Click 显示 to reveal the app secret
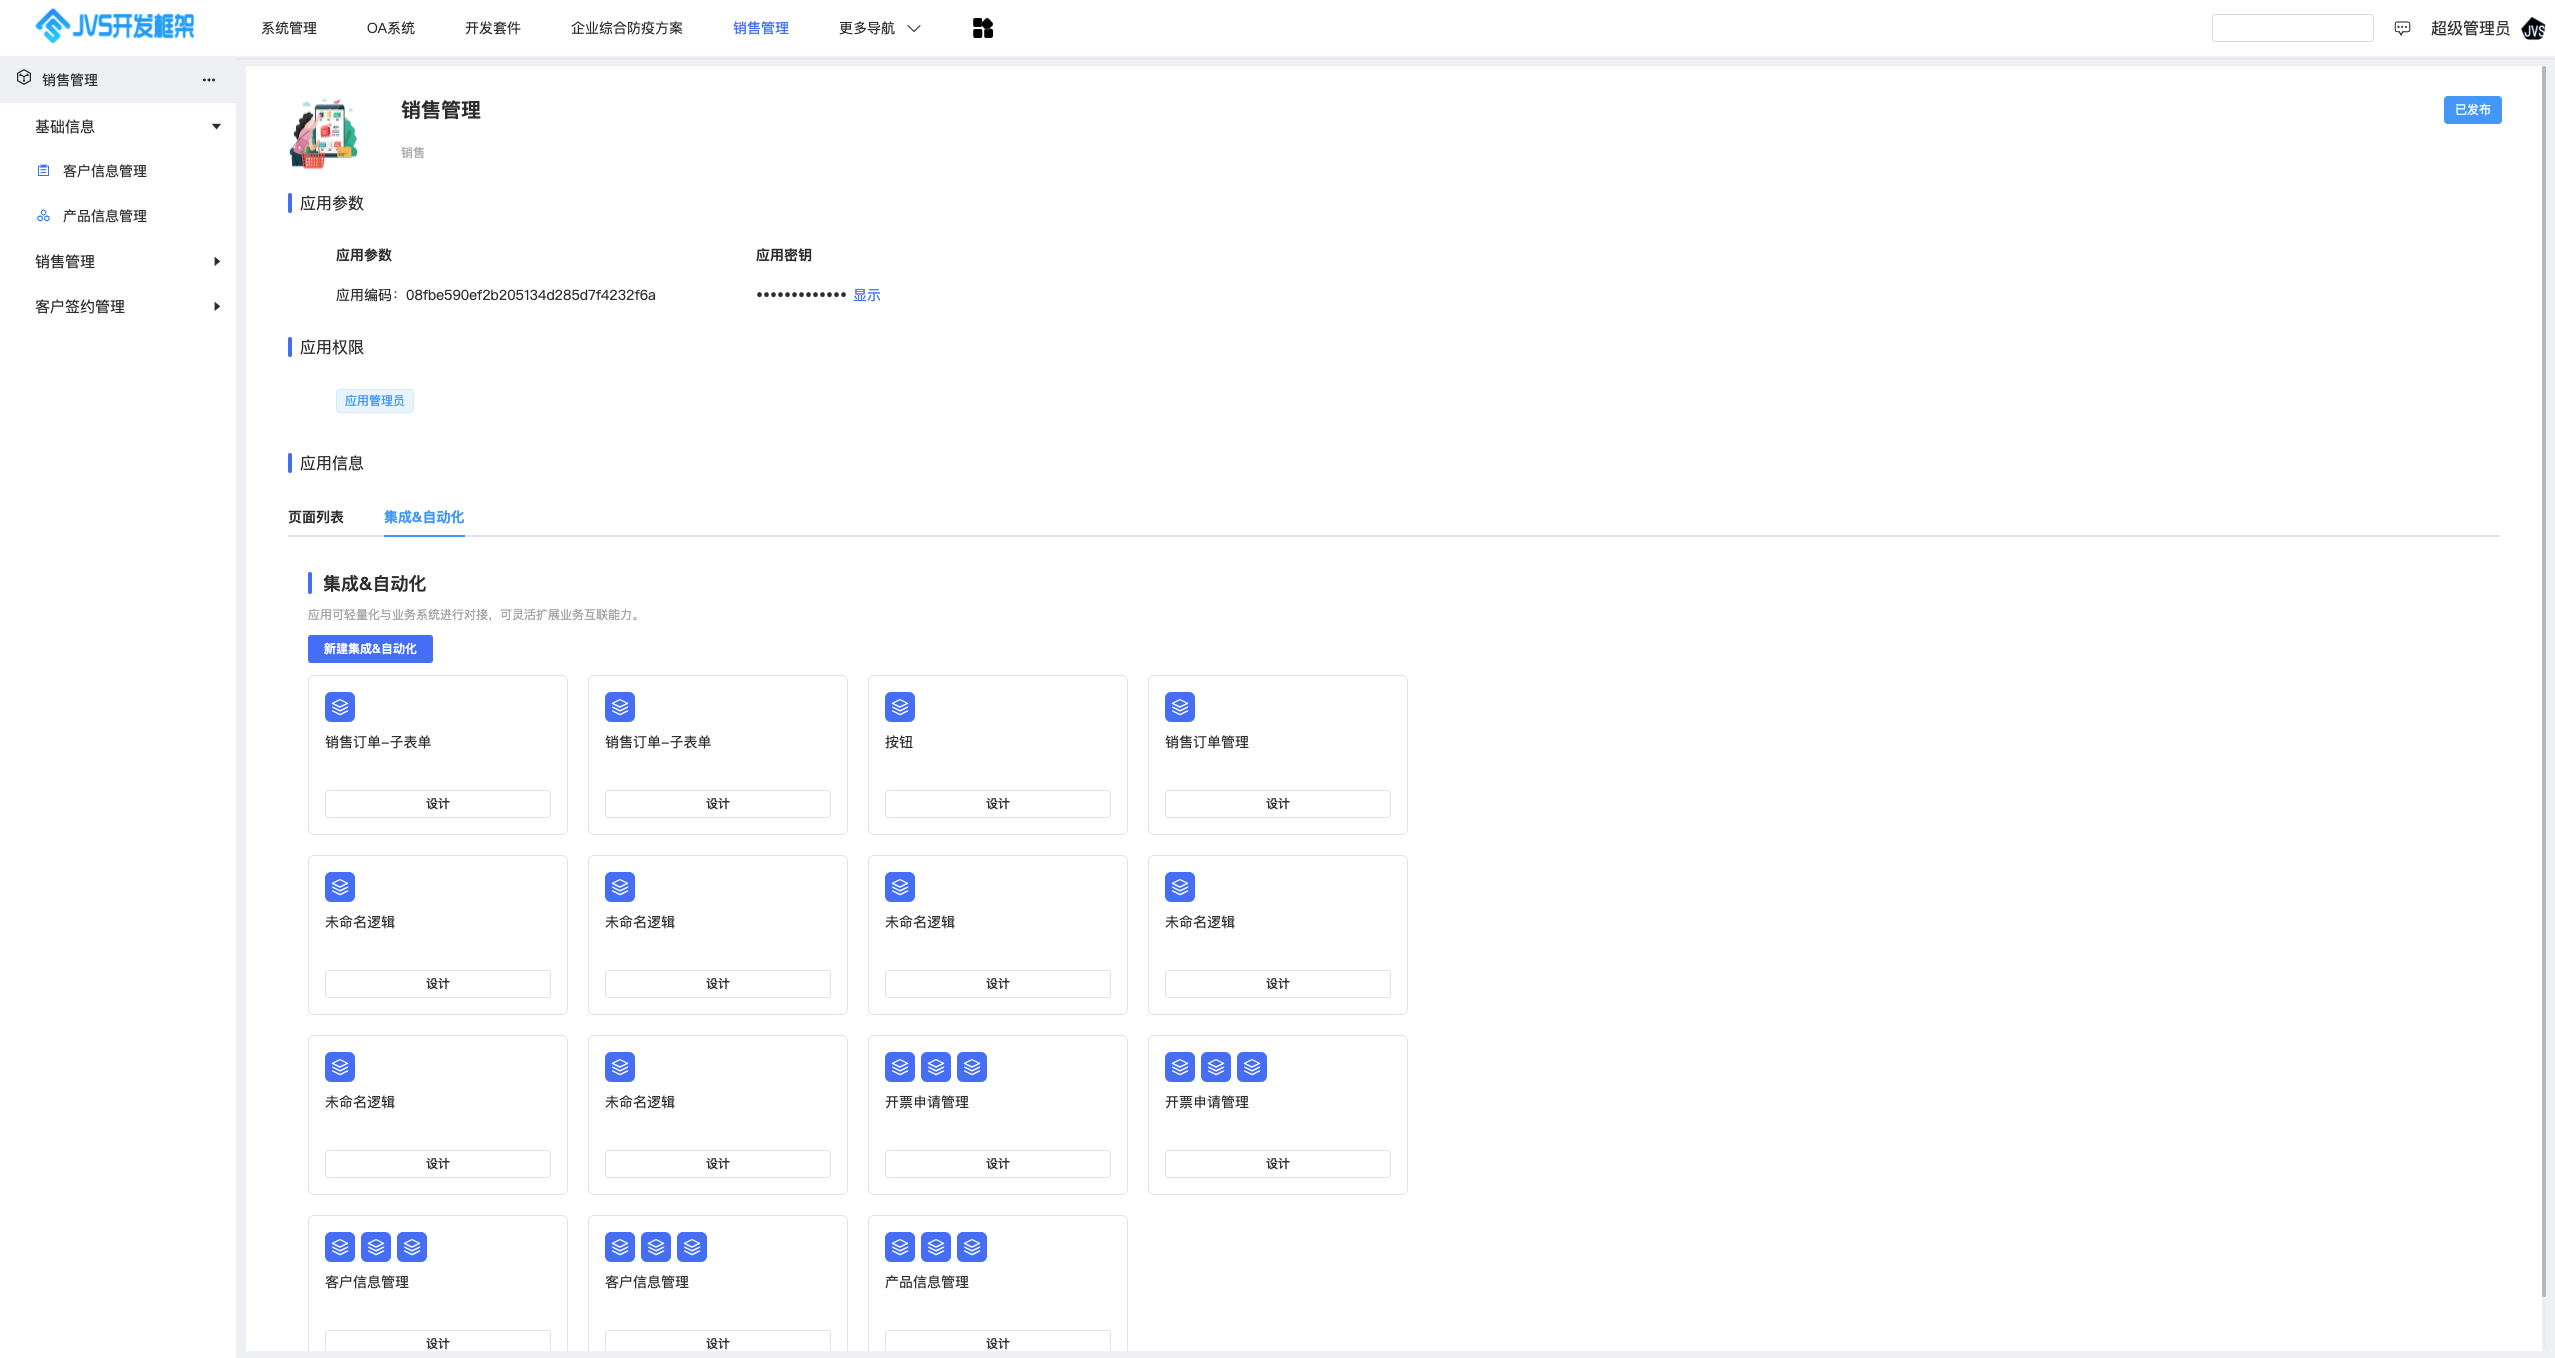 coord(866,295)
